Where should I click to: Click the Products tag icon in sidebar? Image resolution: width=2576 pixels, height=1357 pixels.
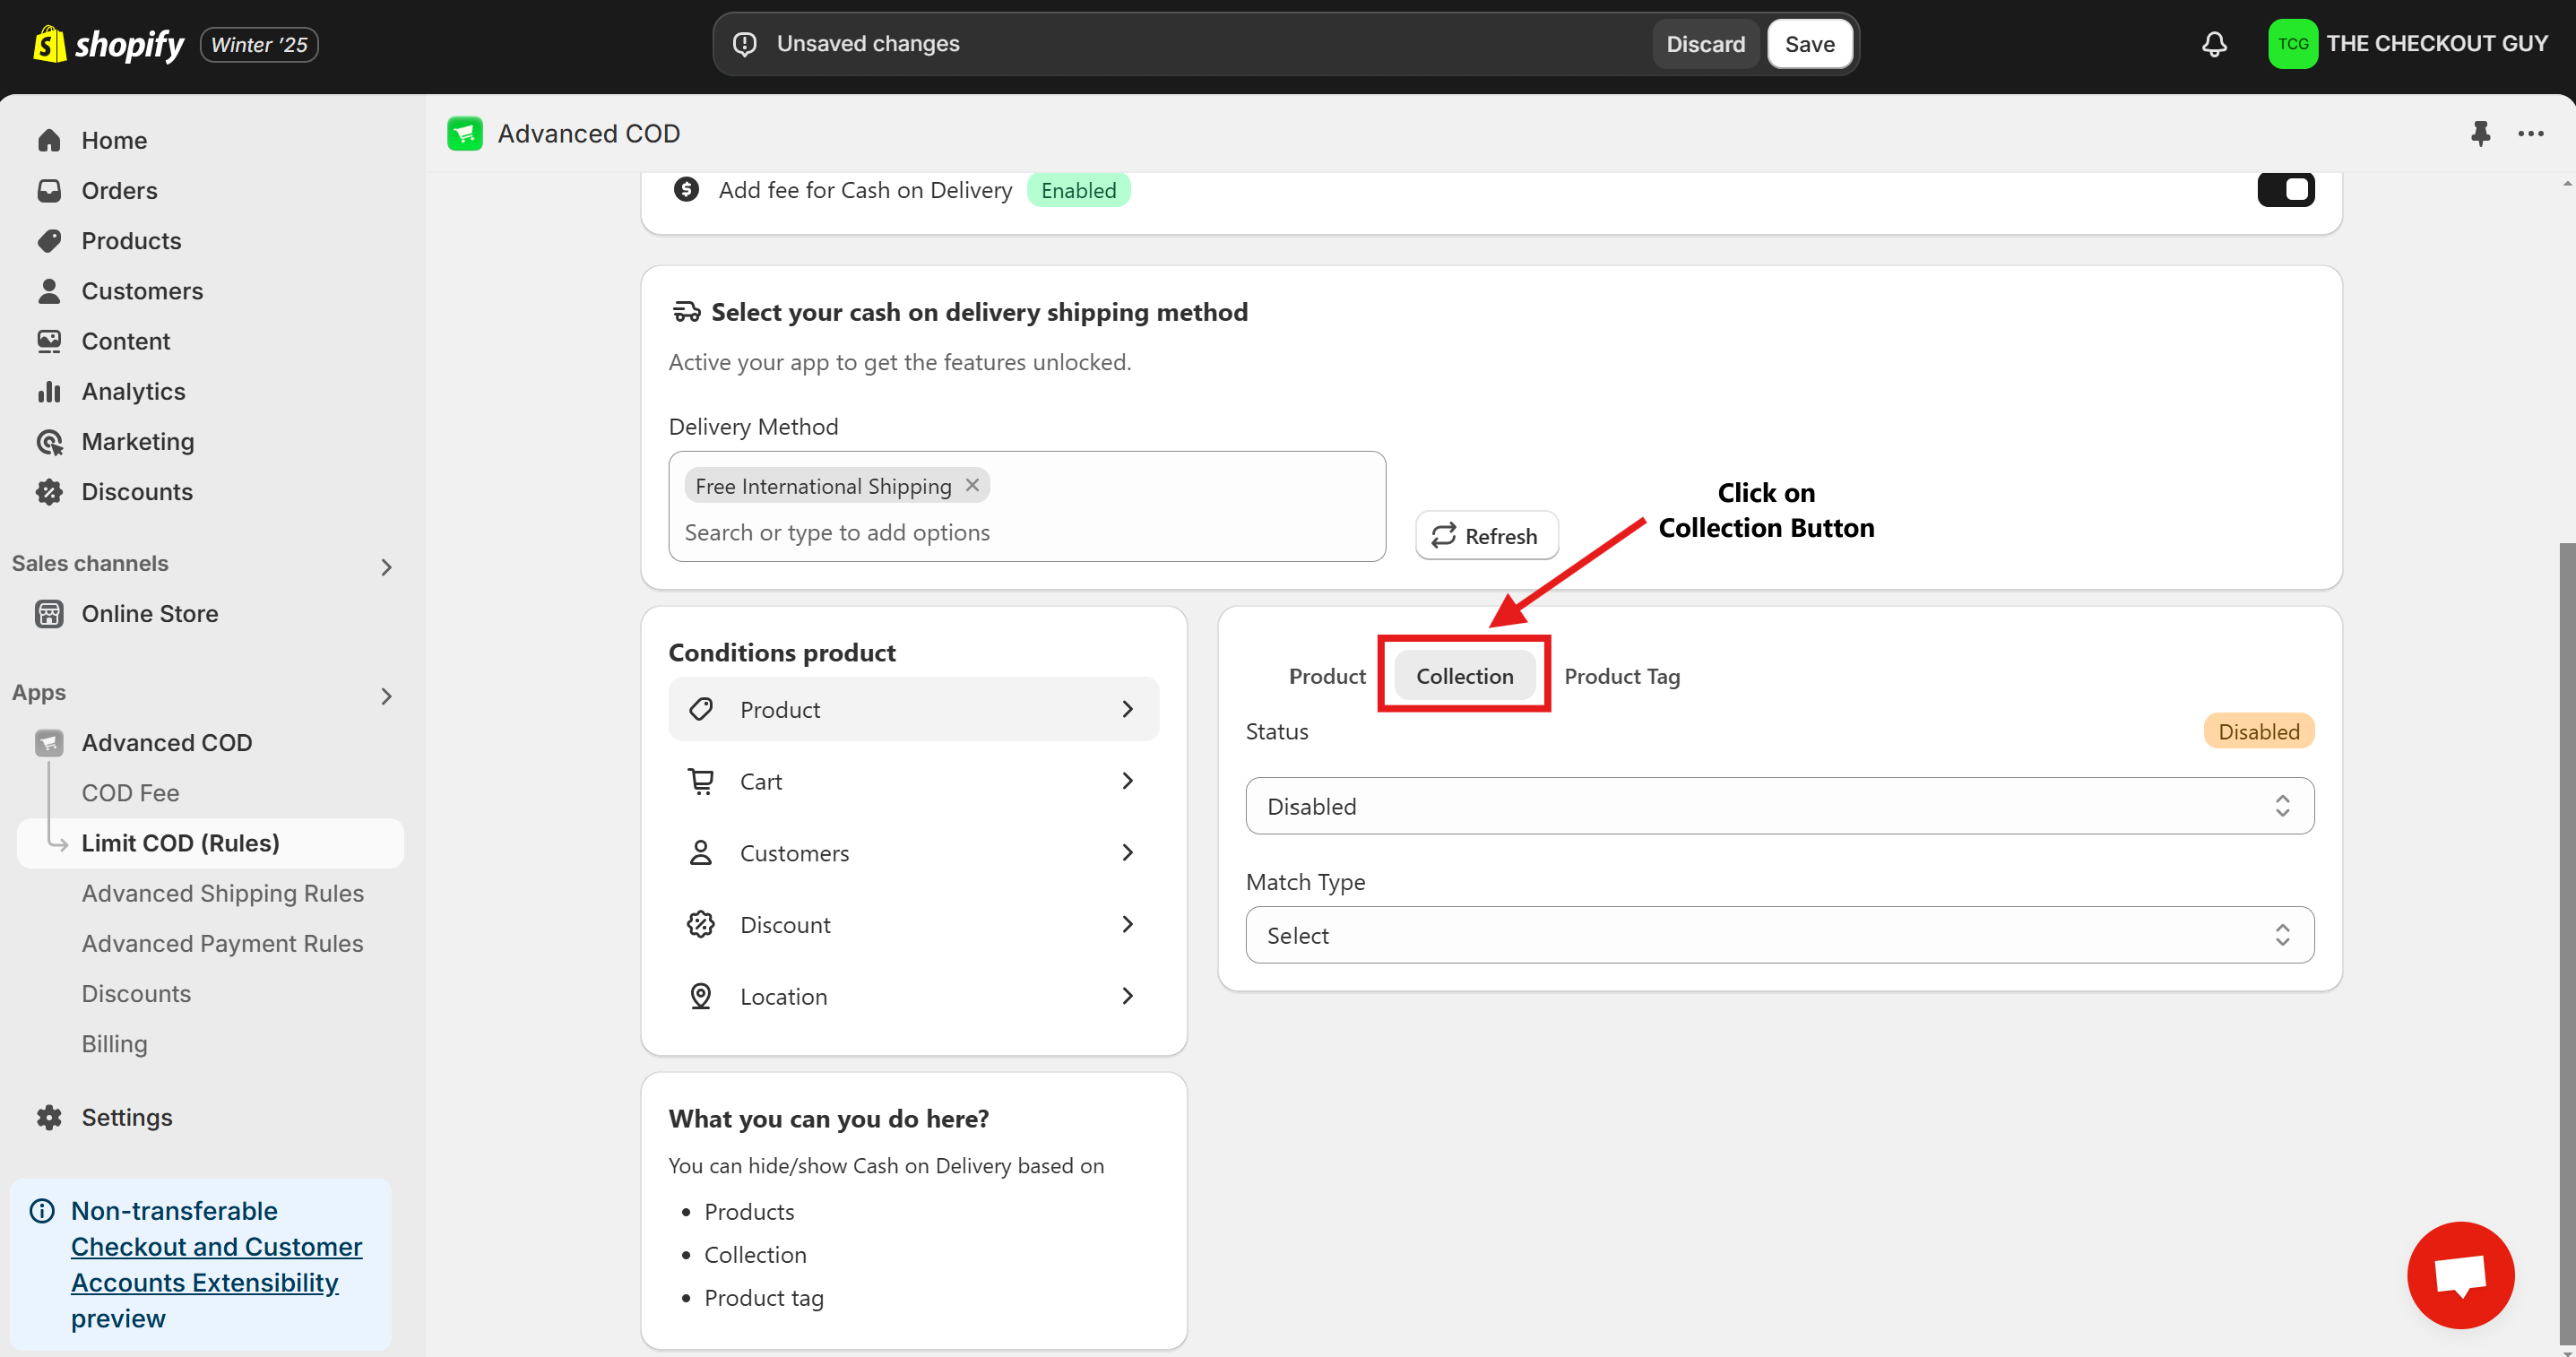click(49, 240)
